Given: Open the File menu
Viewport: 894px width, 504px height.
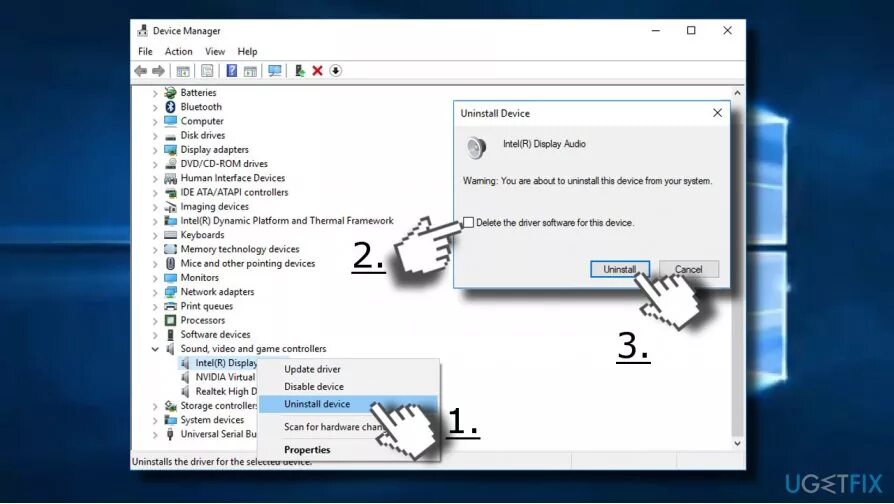Looking at the screenshot, I should [x=145, y=51].
